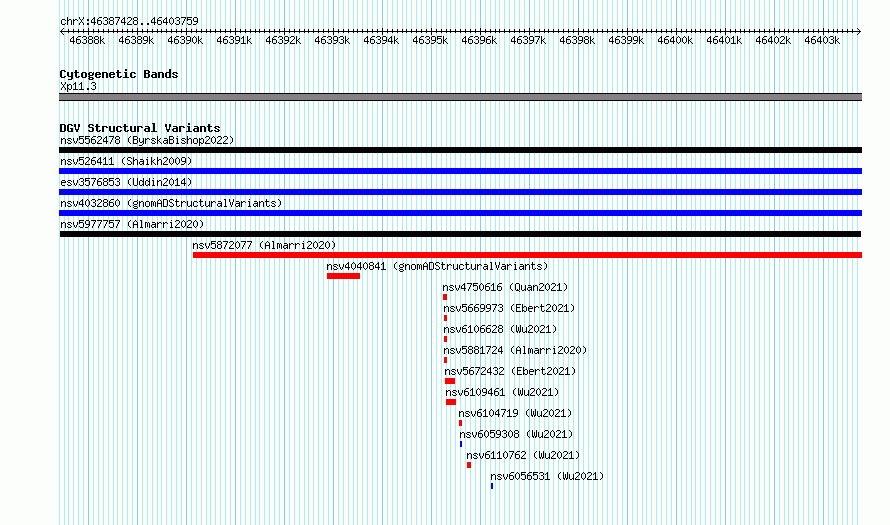Viewport: 890px width, 525px height.
Task: Select the long red bar for nsv5872077
Action: pos(527,255)
